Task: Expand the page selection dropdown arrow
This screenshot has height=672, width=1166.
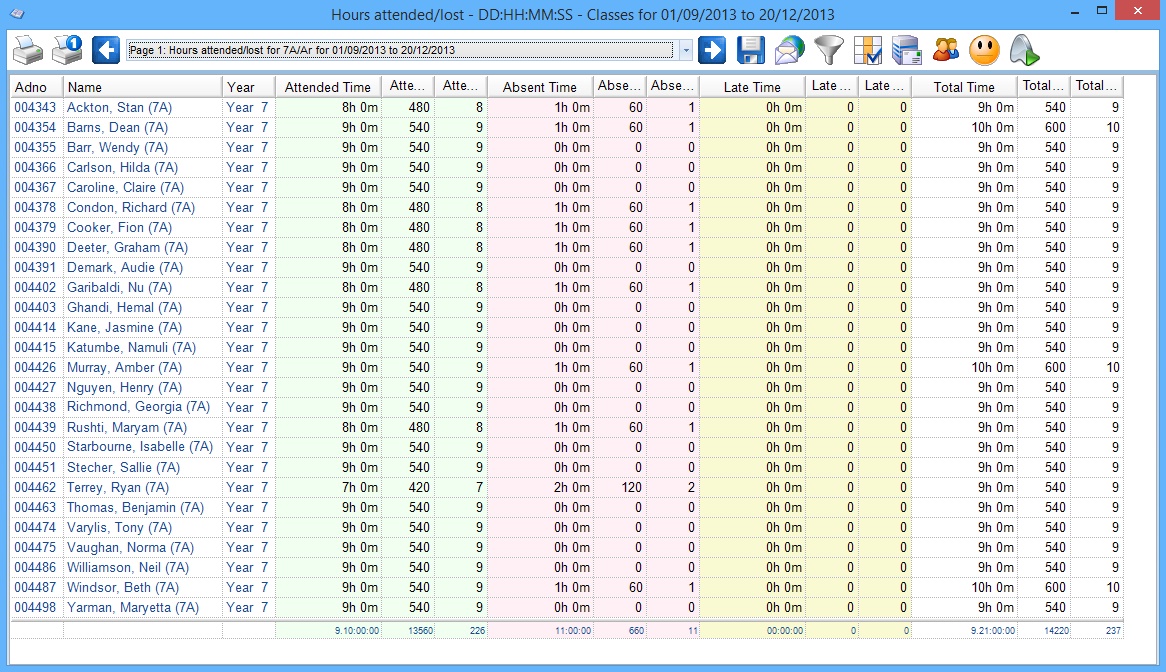Action: 685,51
